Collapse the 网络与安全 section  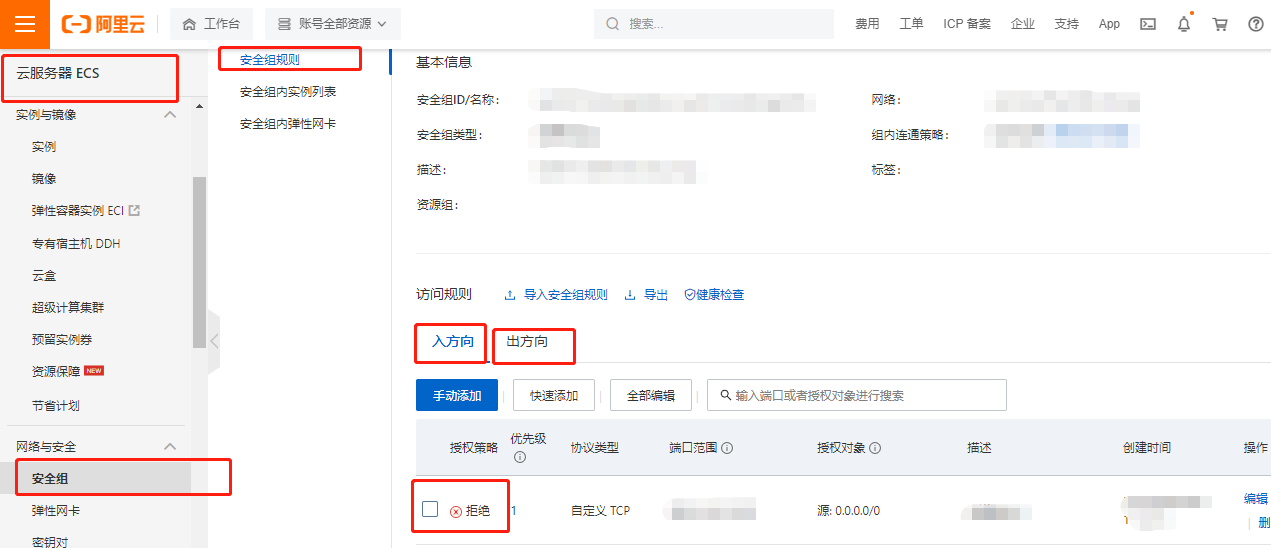click(x=170, y=447)
